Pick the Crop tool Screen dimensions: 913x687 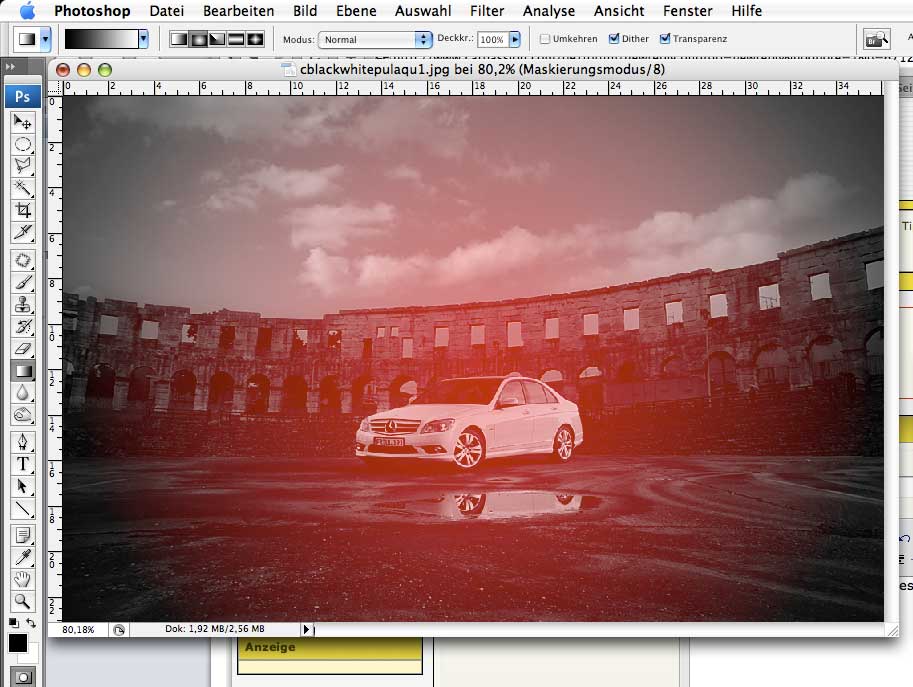click(22, 210)
